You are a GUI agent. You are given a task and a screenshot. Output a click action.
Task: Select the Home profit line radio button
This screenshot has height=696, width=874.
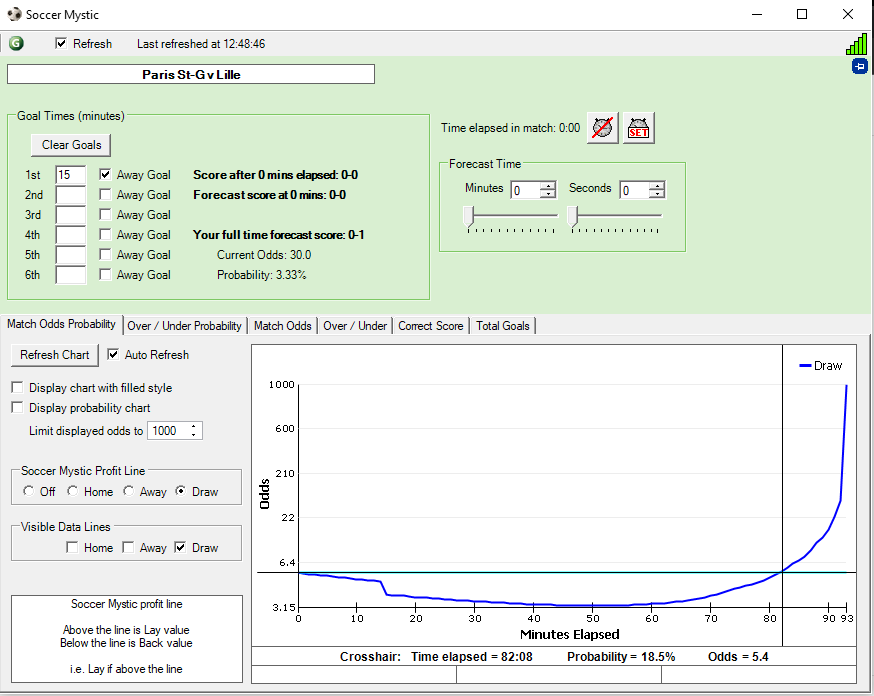coord(73,491)
